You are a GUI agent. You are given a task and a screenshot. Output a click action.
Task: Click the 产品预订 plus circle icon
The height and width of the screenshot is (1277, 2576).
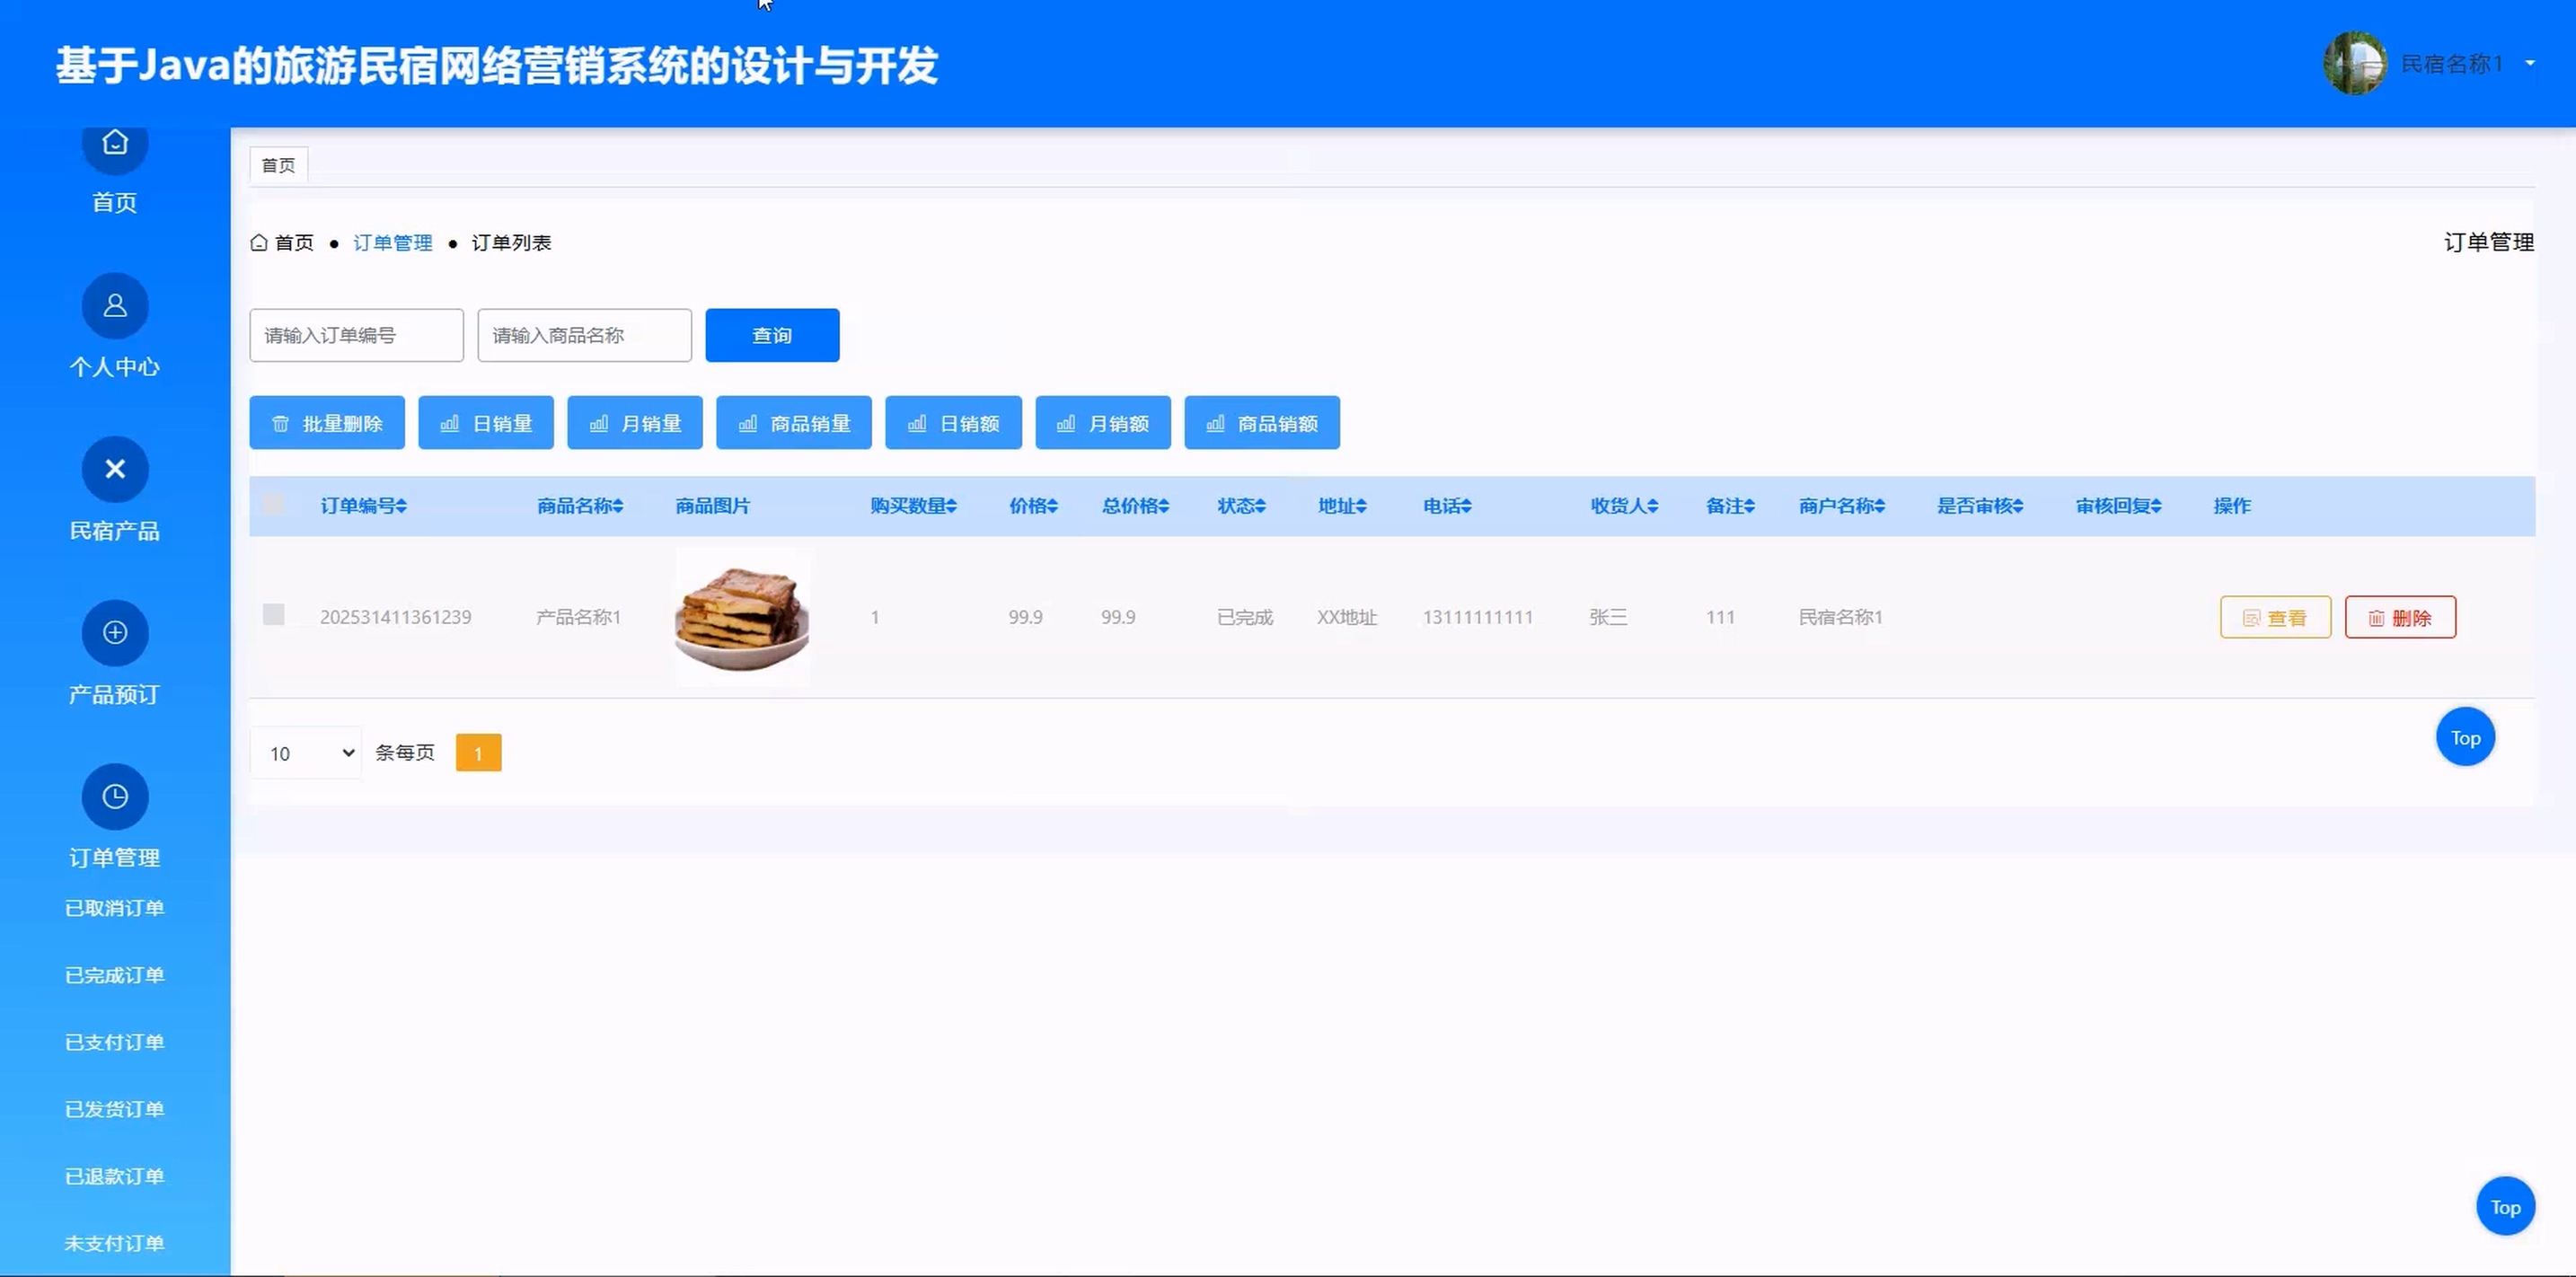pos(115,633)
